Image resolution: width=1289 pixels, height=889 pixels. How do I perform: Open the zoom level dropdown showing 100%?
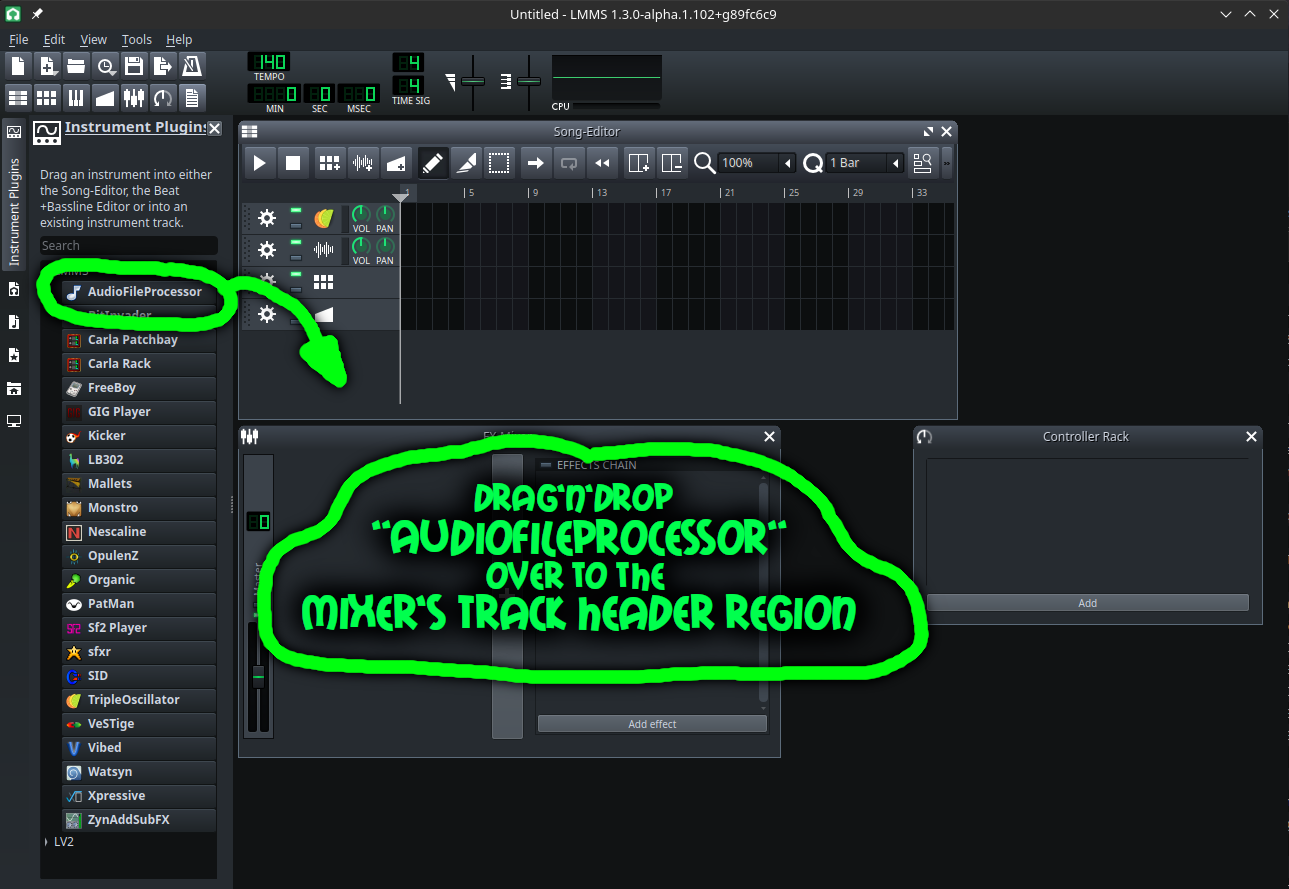[x=756, y=162]
